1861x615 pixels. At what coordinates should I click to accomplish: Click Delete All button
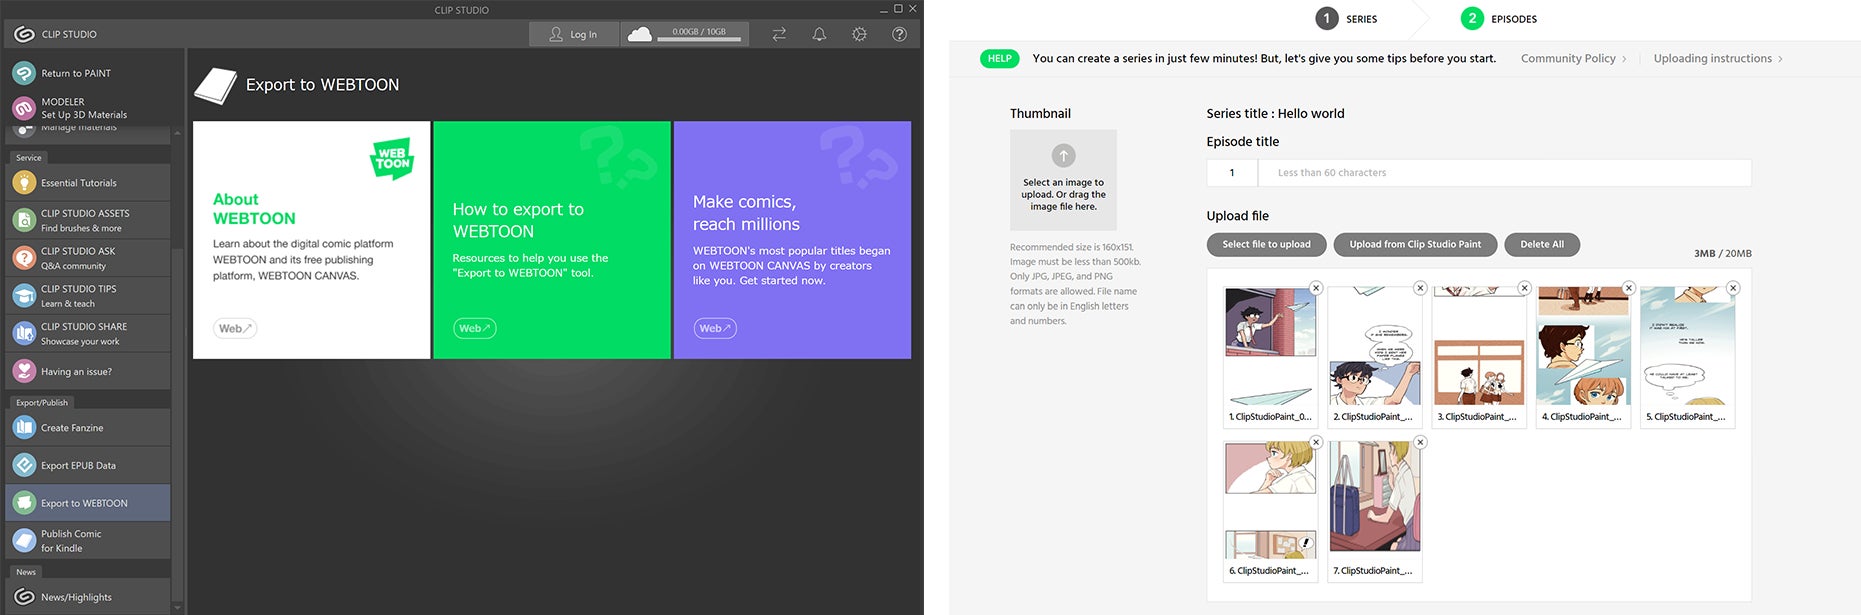1542,244
